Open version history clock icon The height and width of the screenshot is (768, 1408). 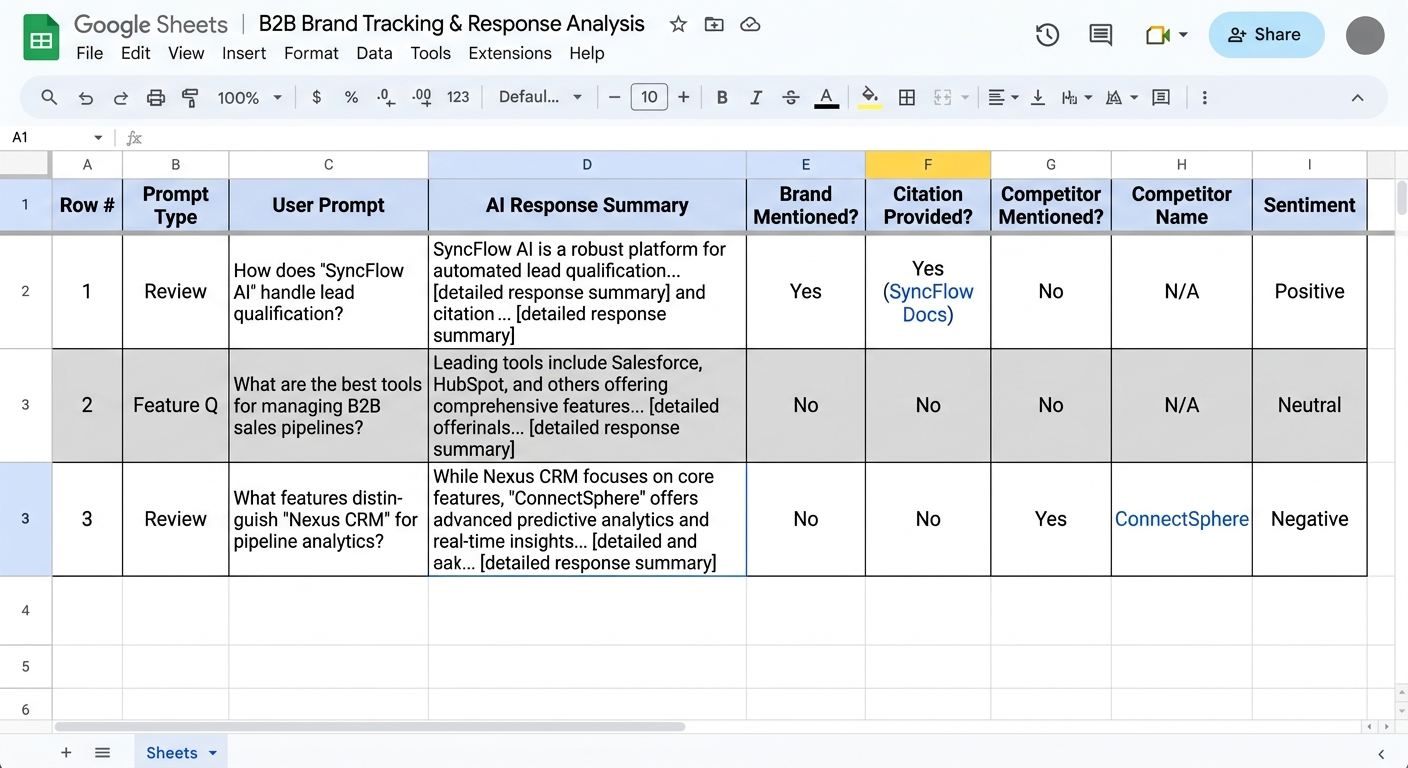[x=1047, y=34]
